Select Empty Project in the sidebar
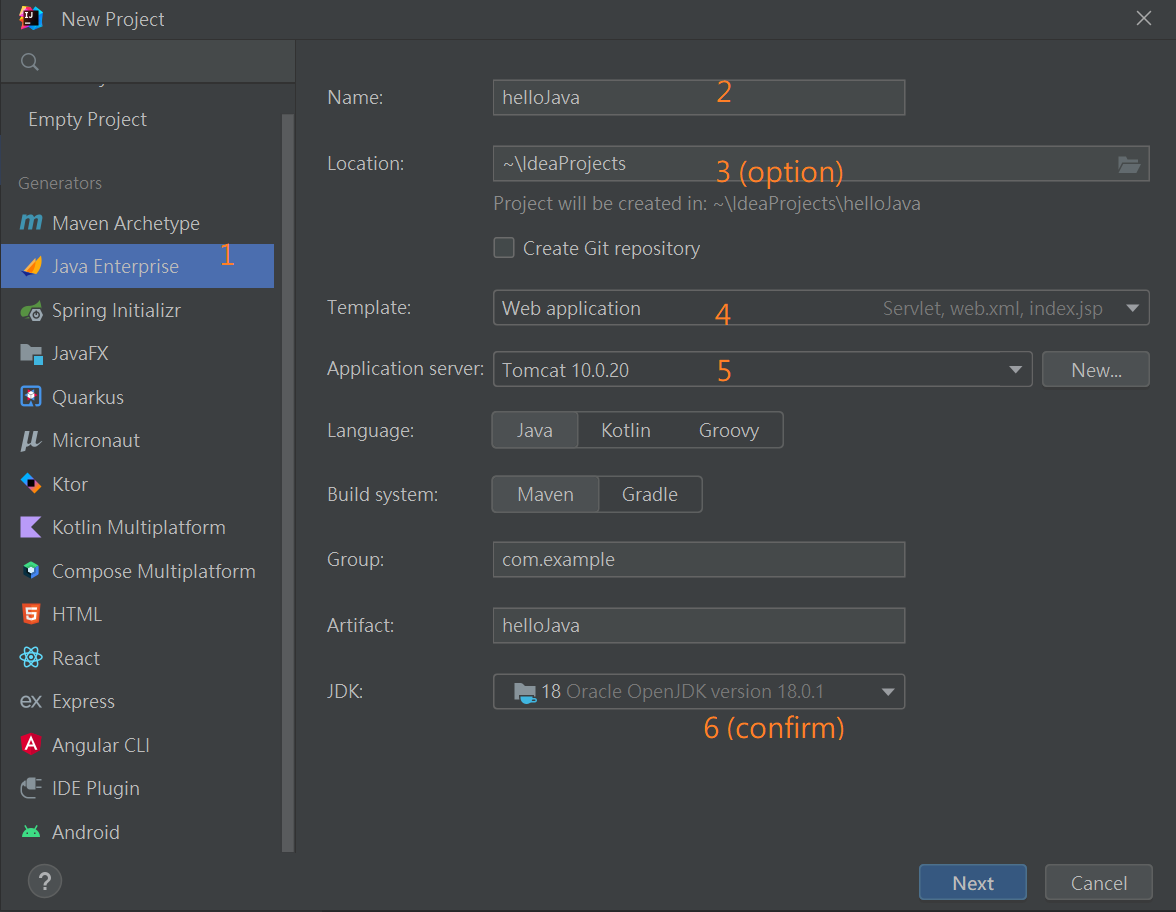Image resolution: width=1176 pixels, height=912 pixels. point(87,119)
